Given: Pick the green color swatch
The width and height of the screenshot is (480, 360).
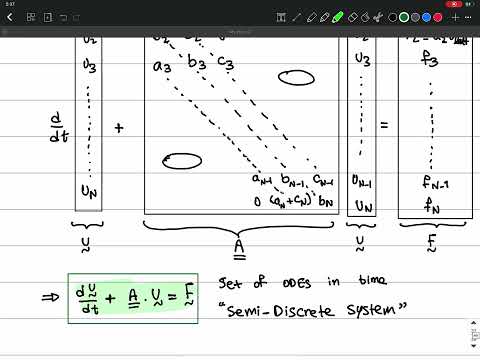Looking at the screenshot, I should (x=404, y=17).
